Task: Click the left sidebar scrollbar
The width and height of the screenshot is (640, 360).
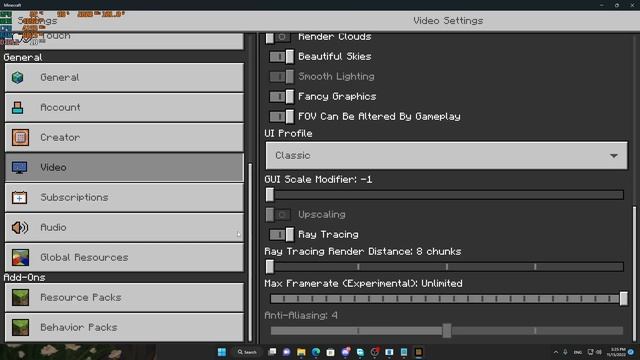Action: [x=250, y=252]
